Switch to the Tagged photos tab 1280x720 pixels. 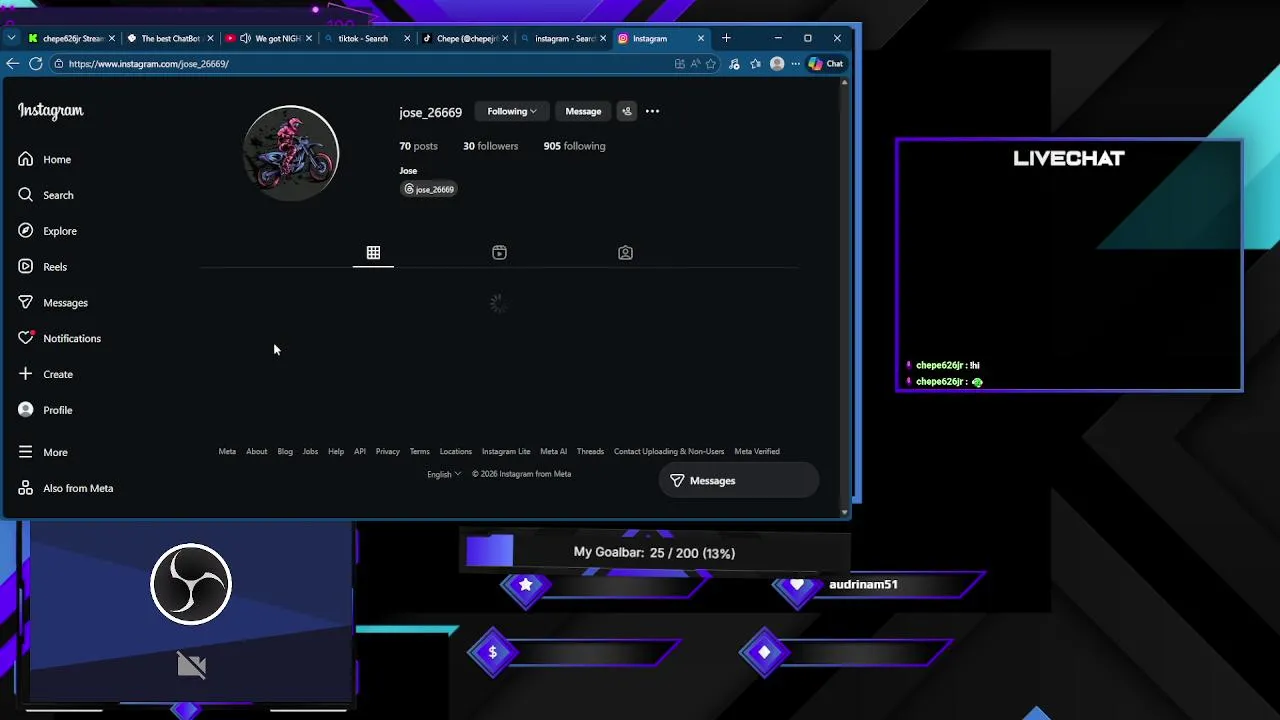pyautogui.click(x=625, y=253)
